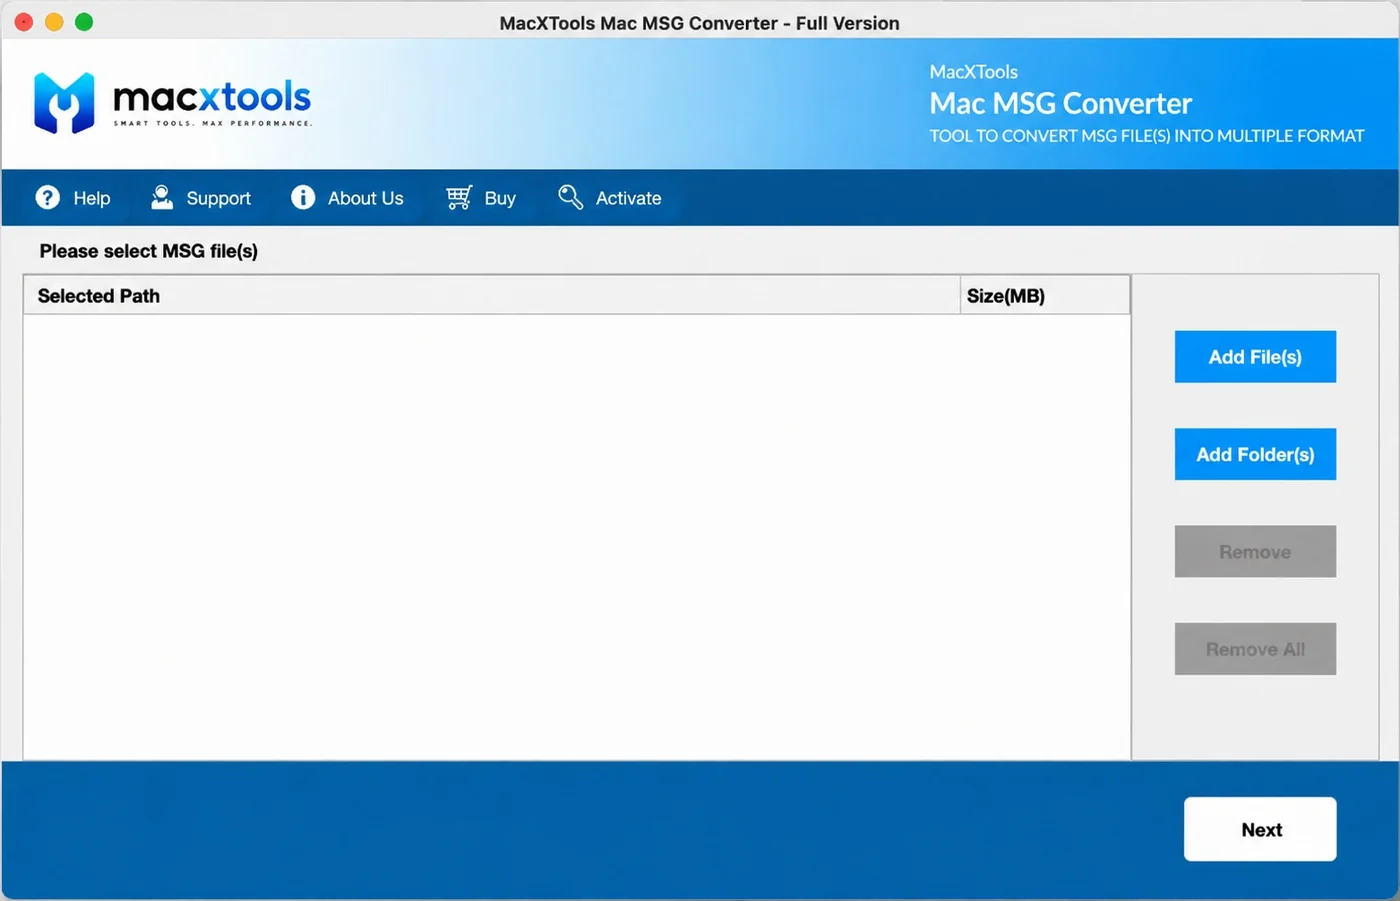Click the 'Please select MSG file(s)' text

[149, 251]
